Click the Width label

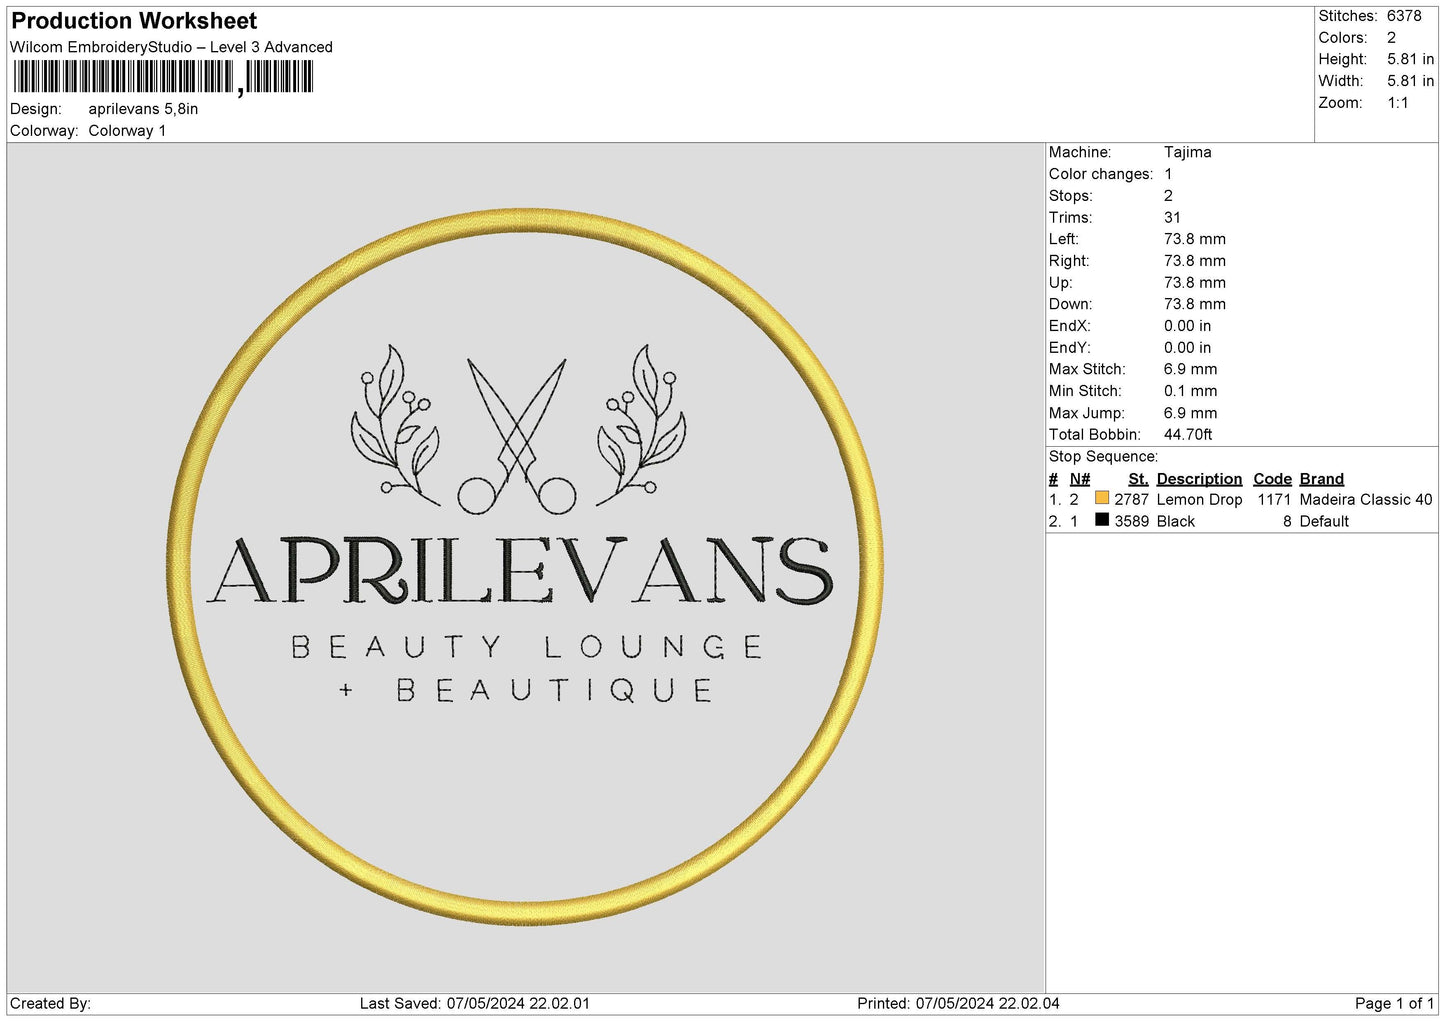1340,81
